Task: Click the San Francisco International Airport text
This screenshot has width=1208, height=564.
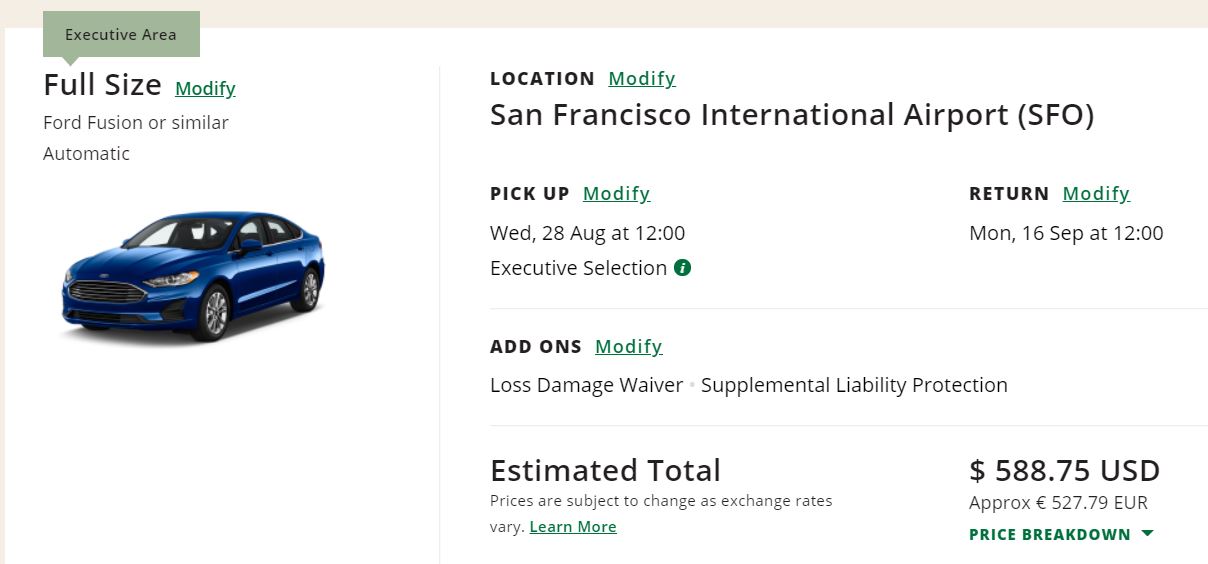Action: click(x=791, y=116)
